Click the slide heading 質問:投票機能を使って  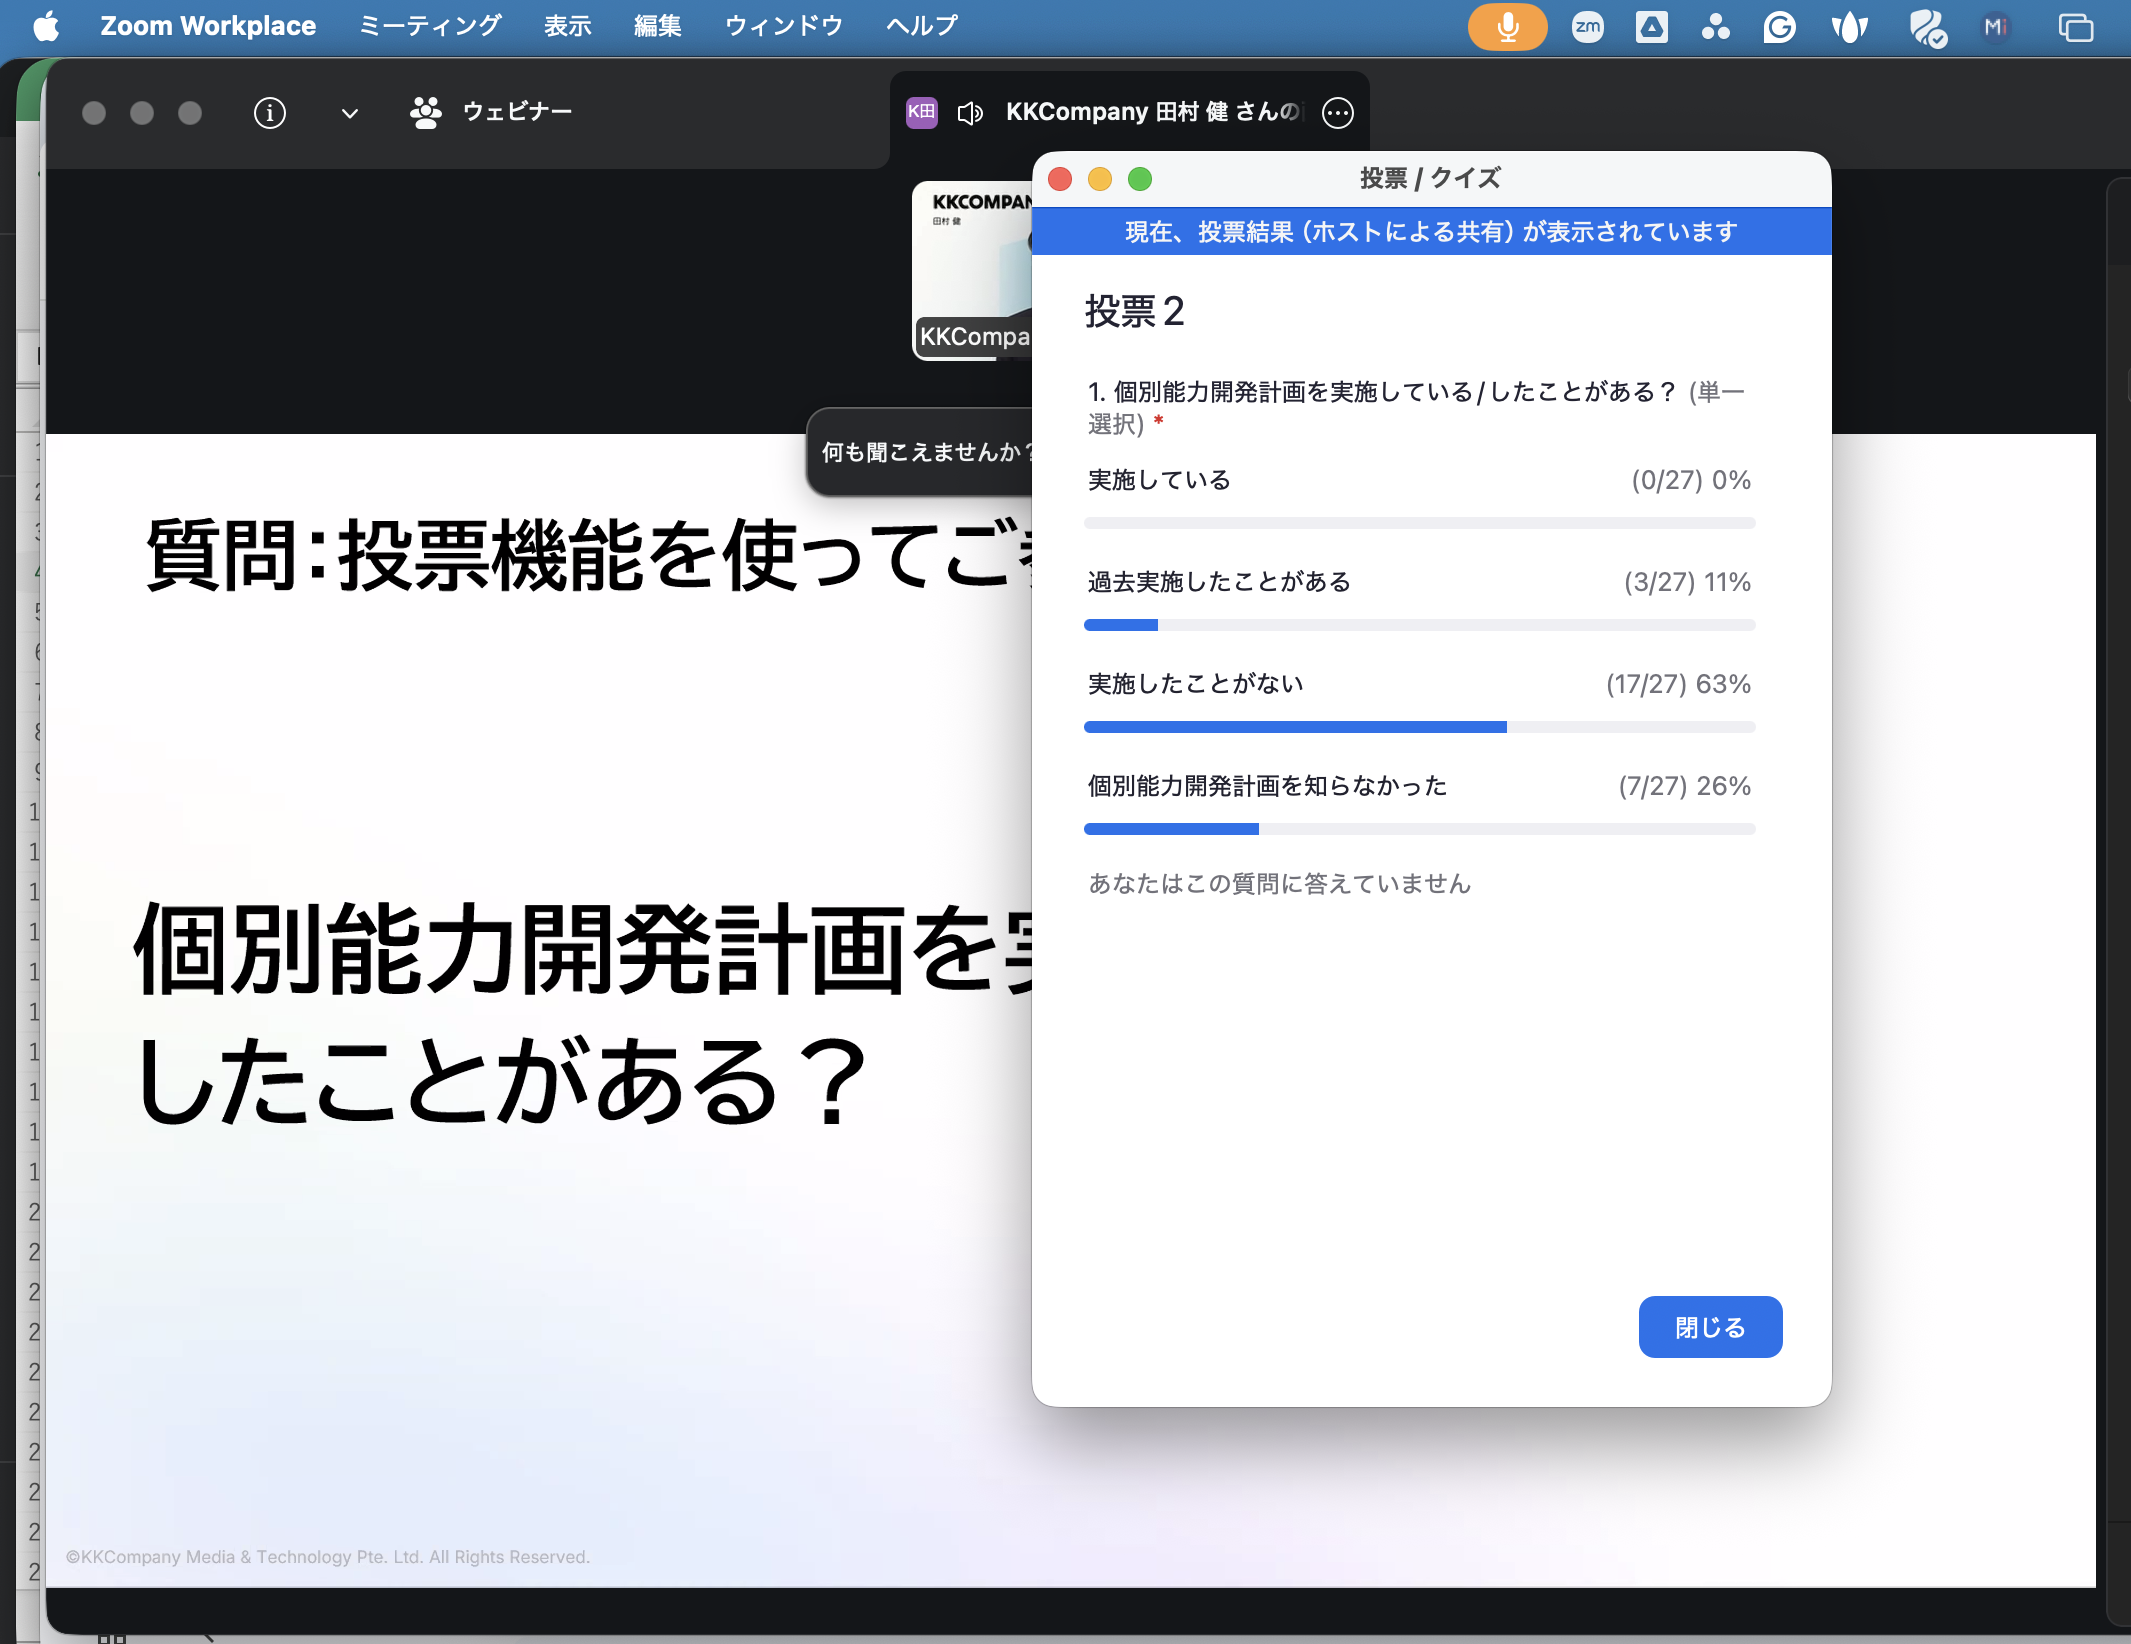click(x=588, y=556)
